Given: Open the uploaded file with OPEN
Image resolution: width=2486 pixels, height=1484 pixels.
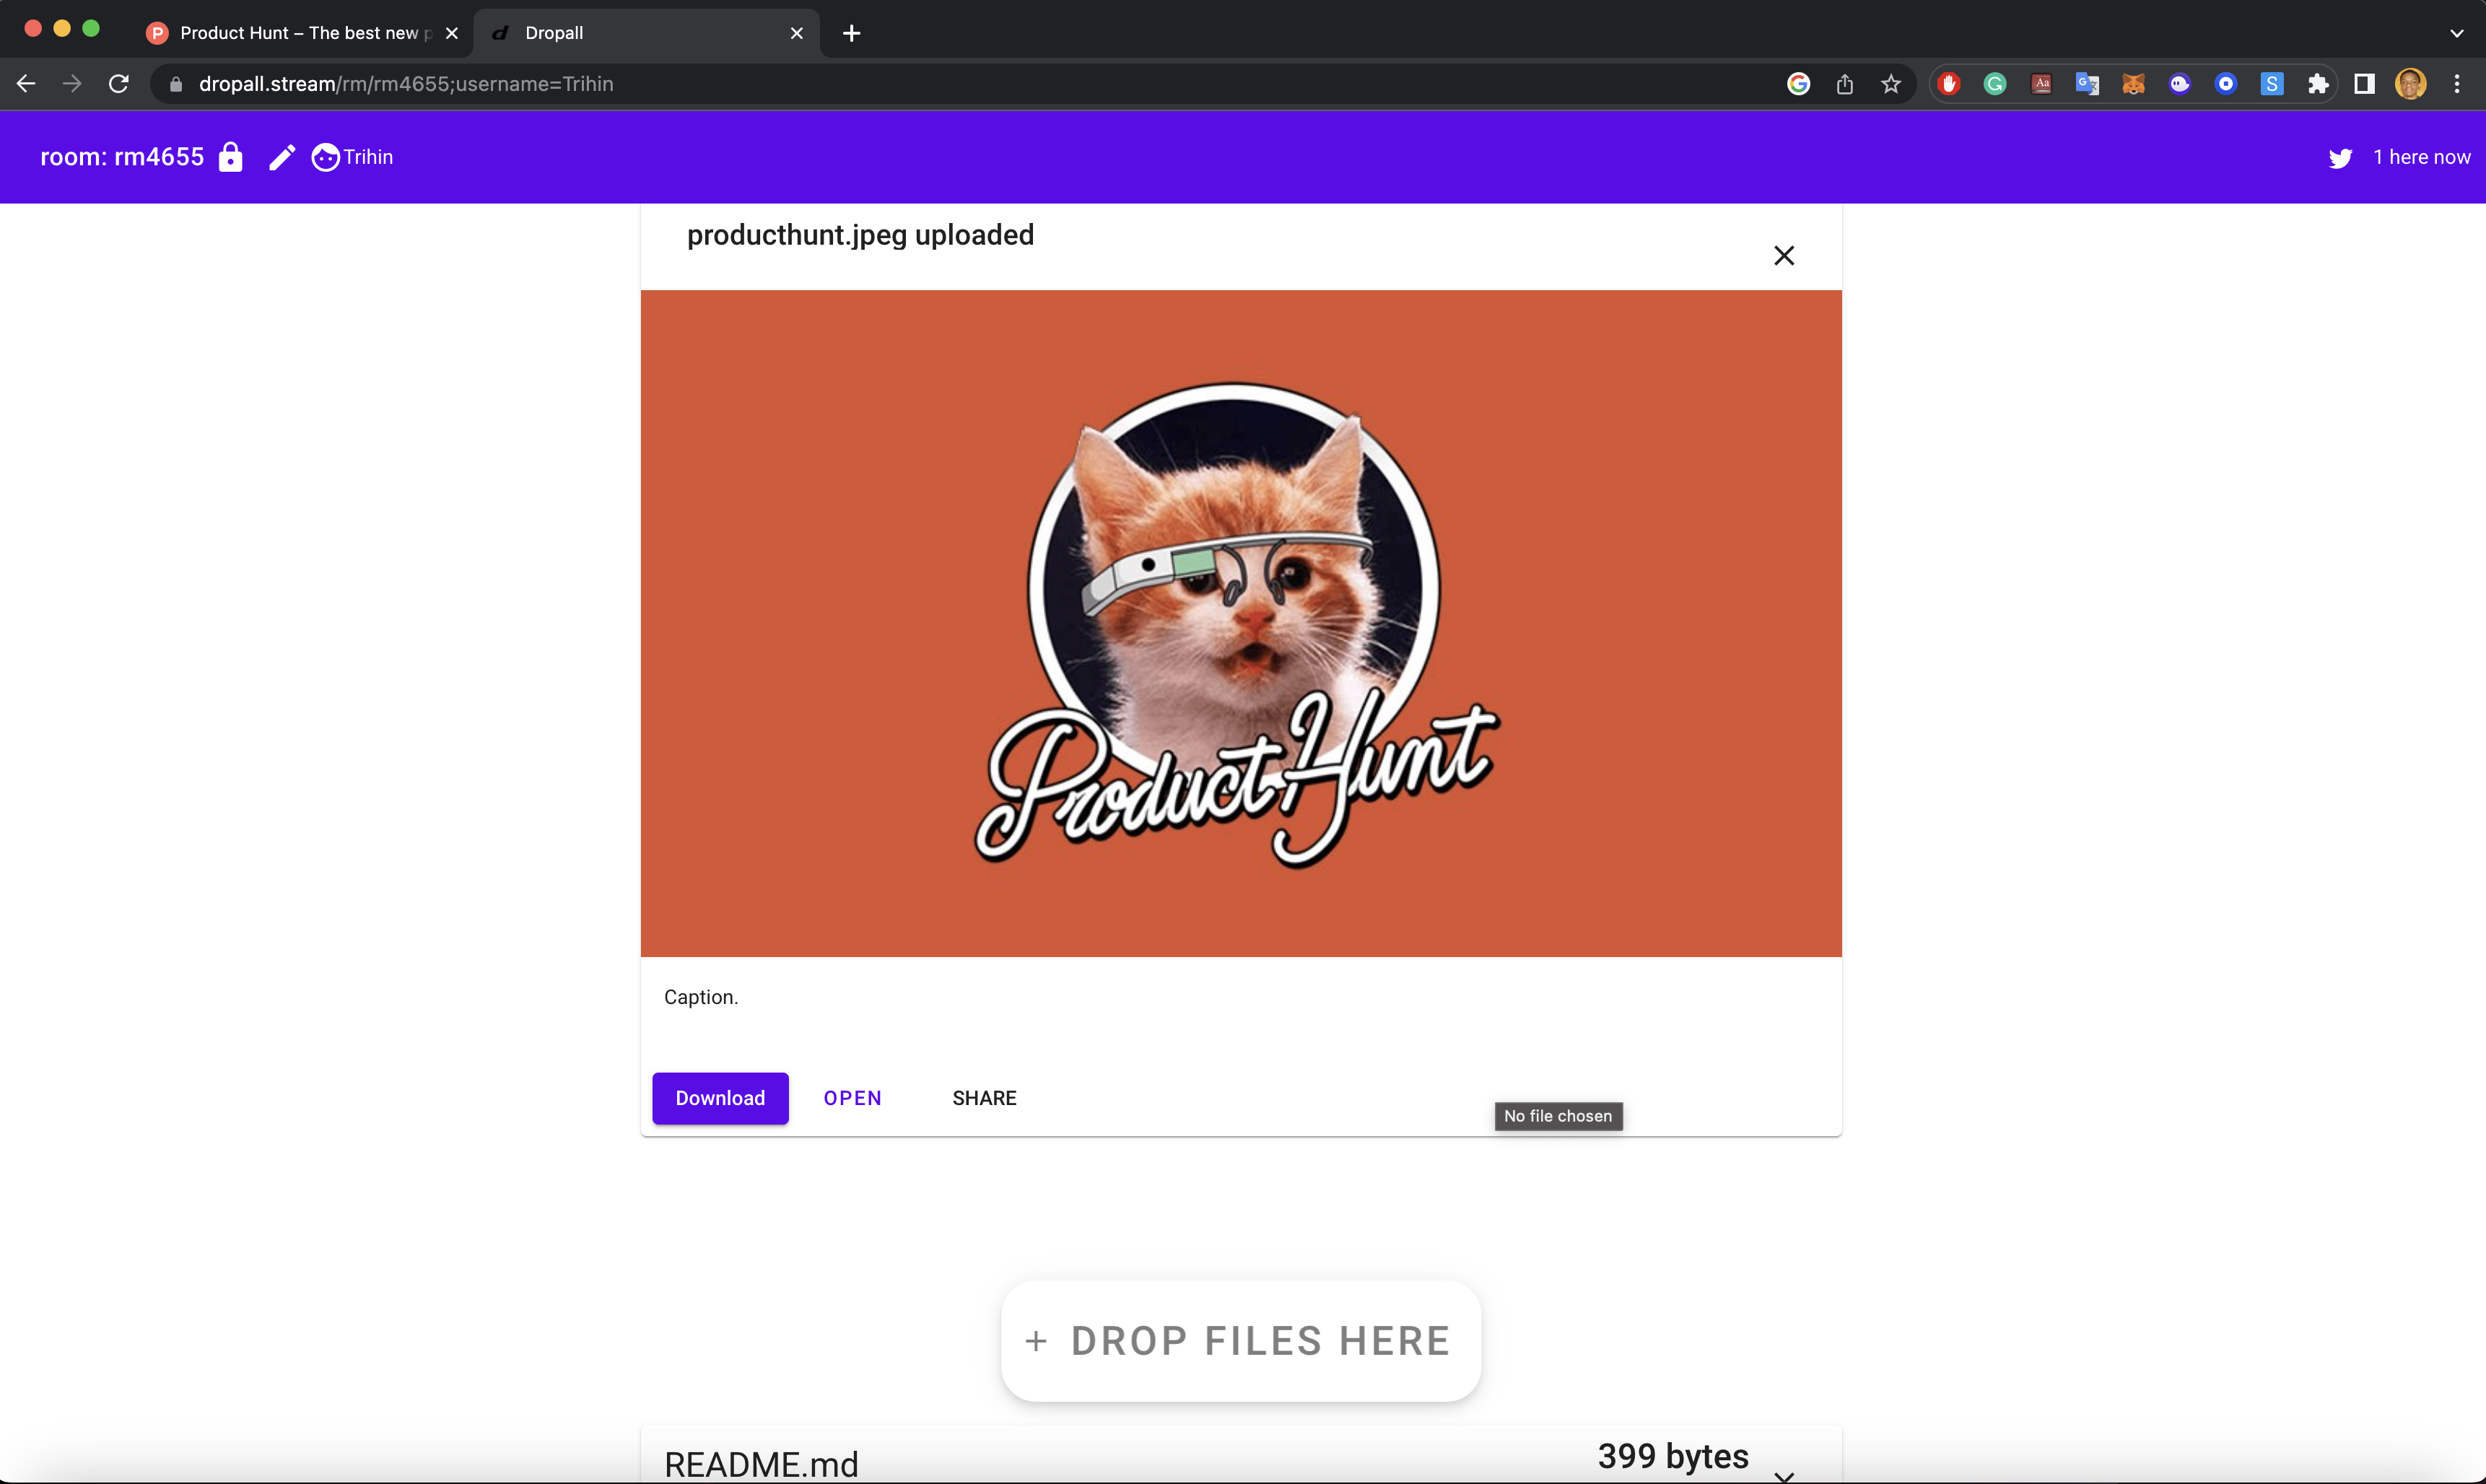Looking at the screenshot, I should tap(852, 1098).
